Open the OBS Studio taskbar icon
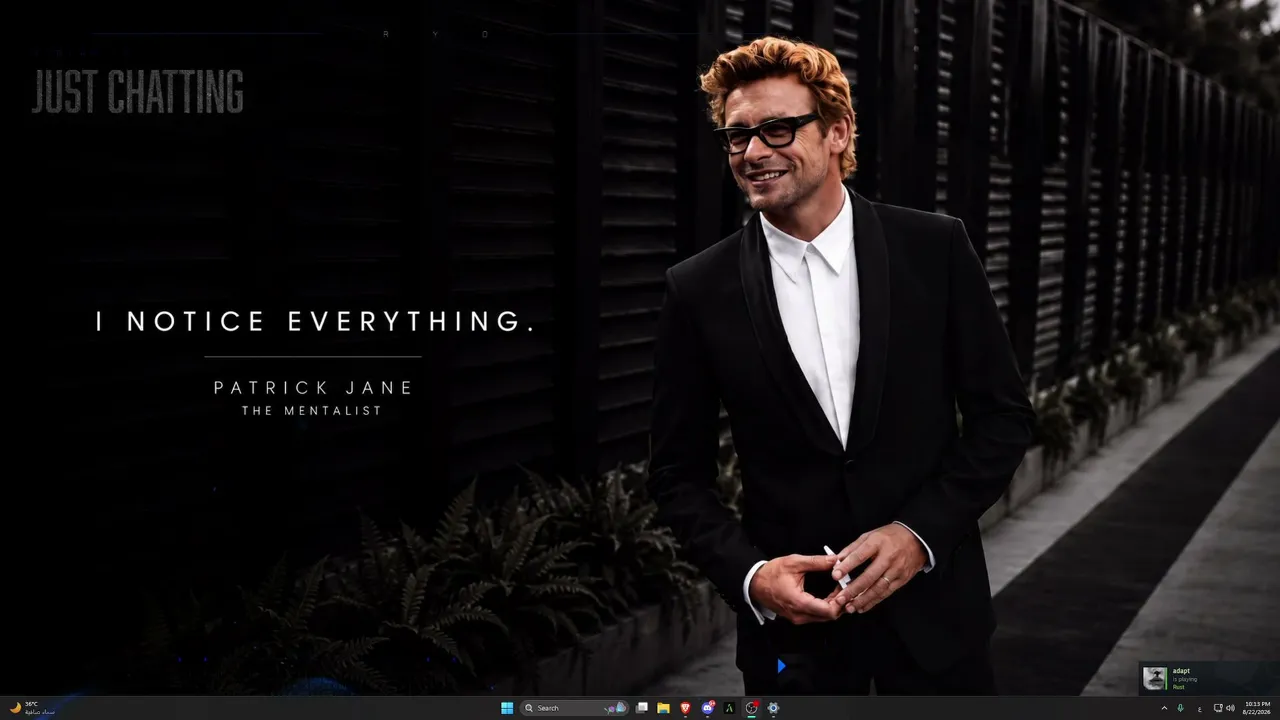Viewport: 1280px width, 720px height. tap(751, 708)
